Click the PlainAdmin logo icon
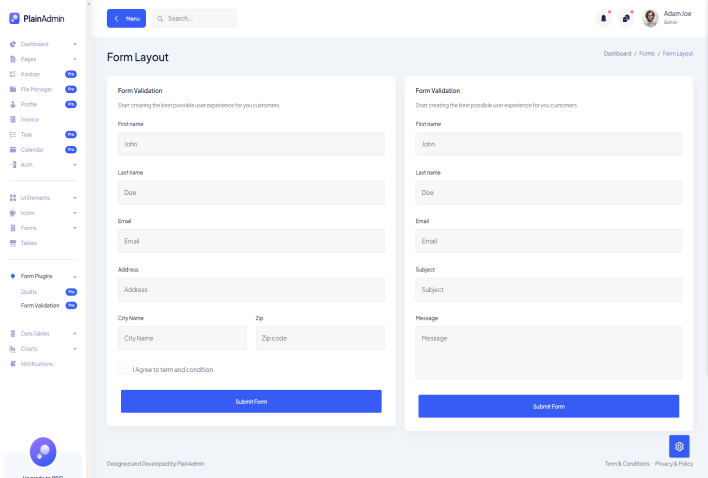The image size is (708, 478). point(14,18)
